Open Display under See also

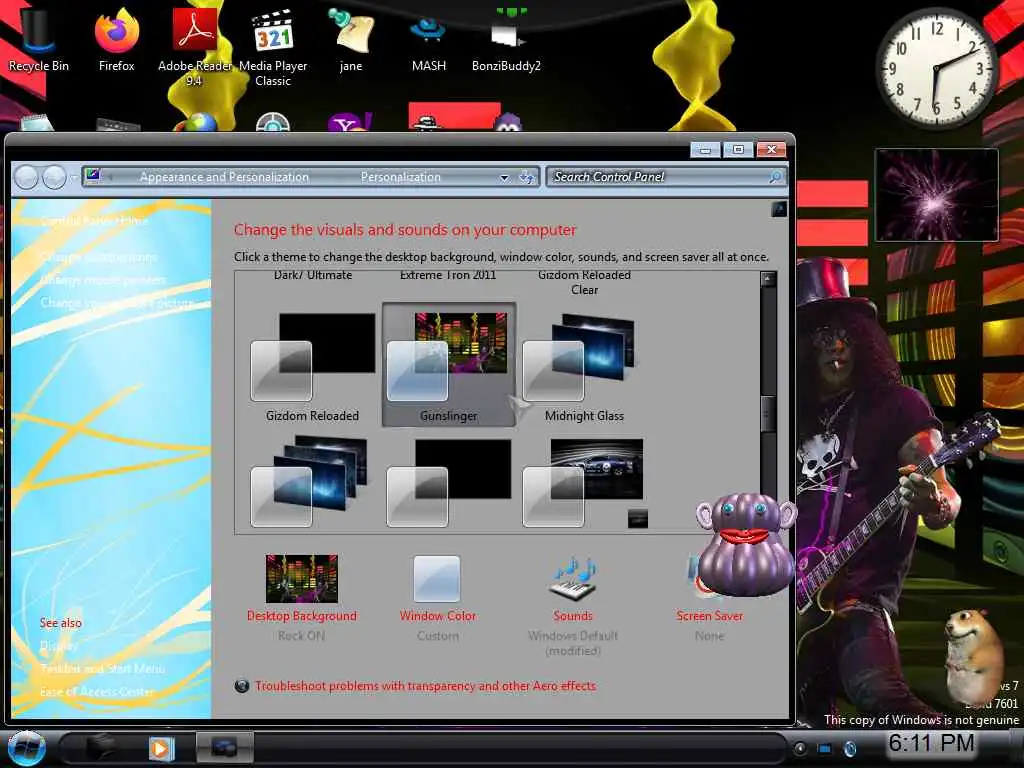[58, 646]
